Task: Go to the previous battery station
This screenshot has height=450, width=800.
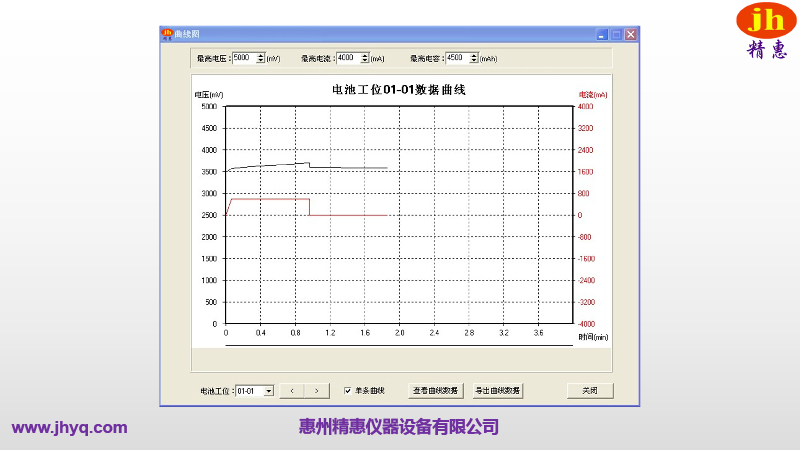Action: [x=292, y=391]
